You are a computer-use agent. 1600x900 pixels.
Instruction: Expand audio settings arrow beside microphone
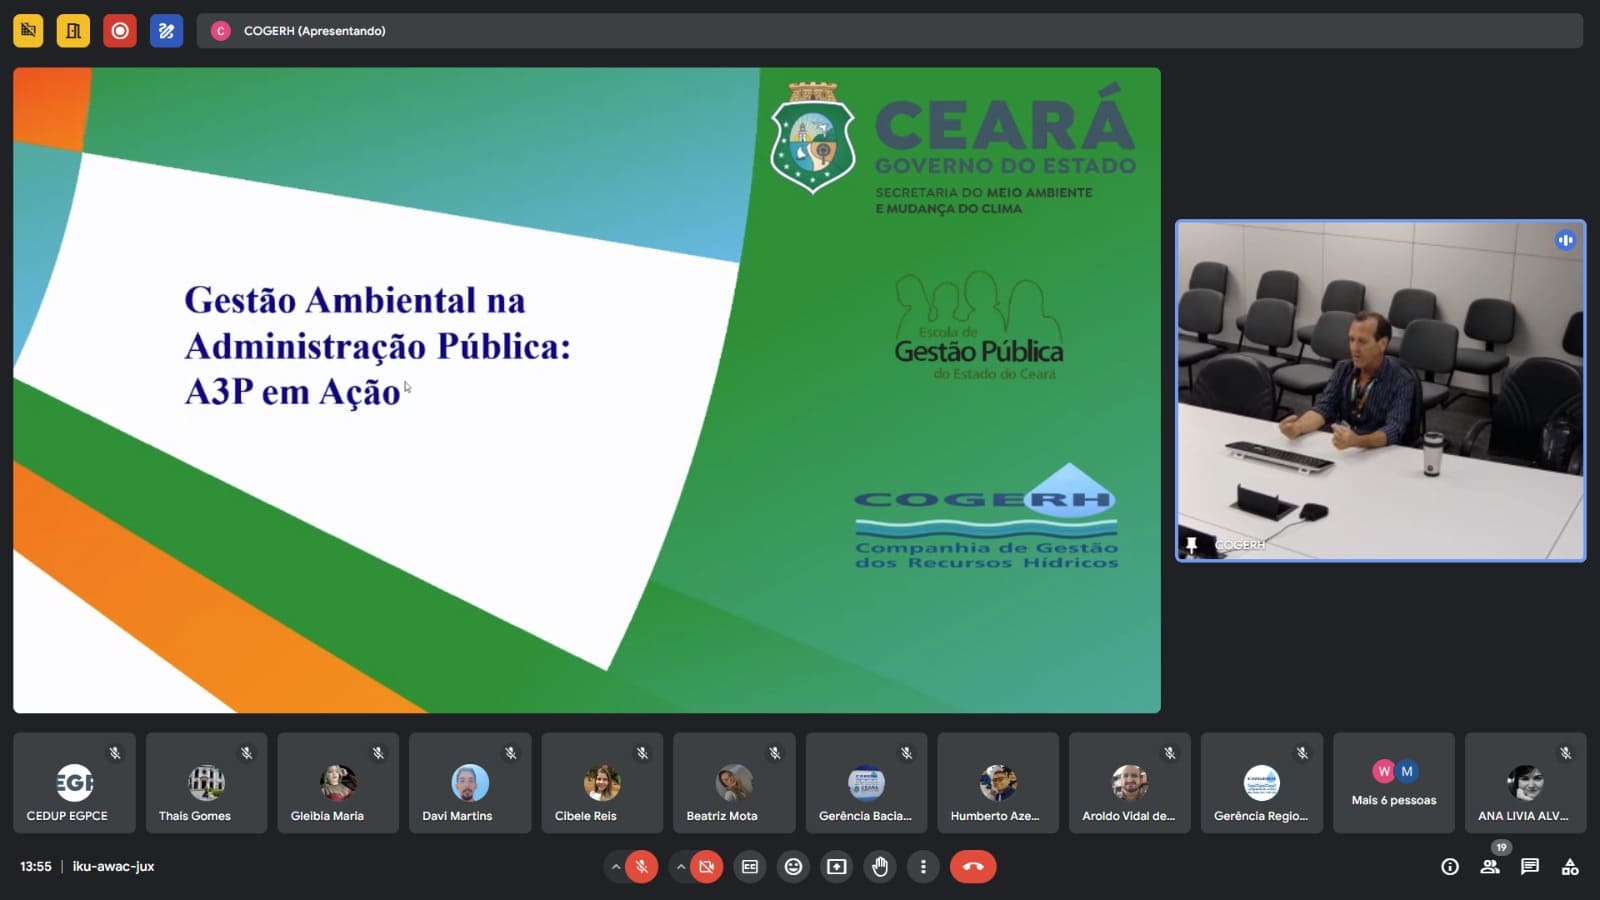(x=615, y=867)
